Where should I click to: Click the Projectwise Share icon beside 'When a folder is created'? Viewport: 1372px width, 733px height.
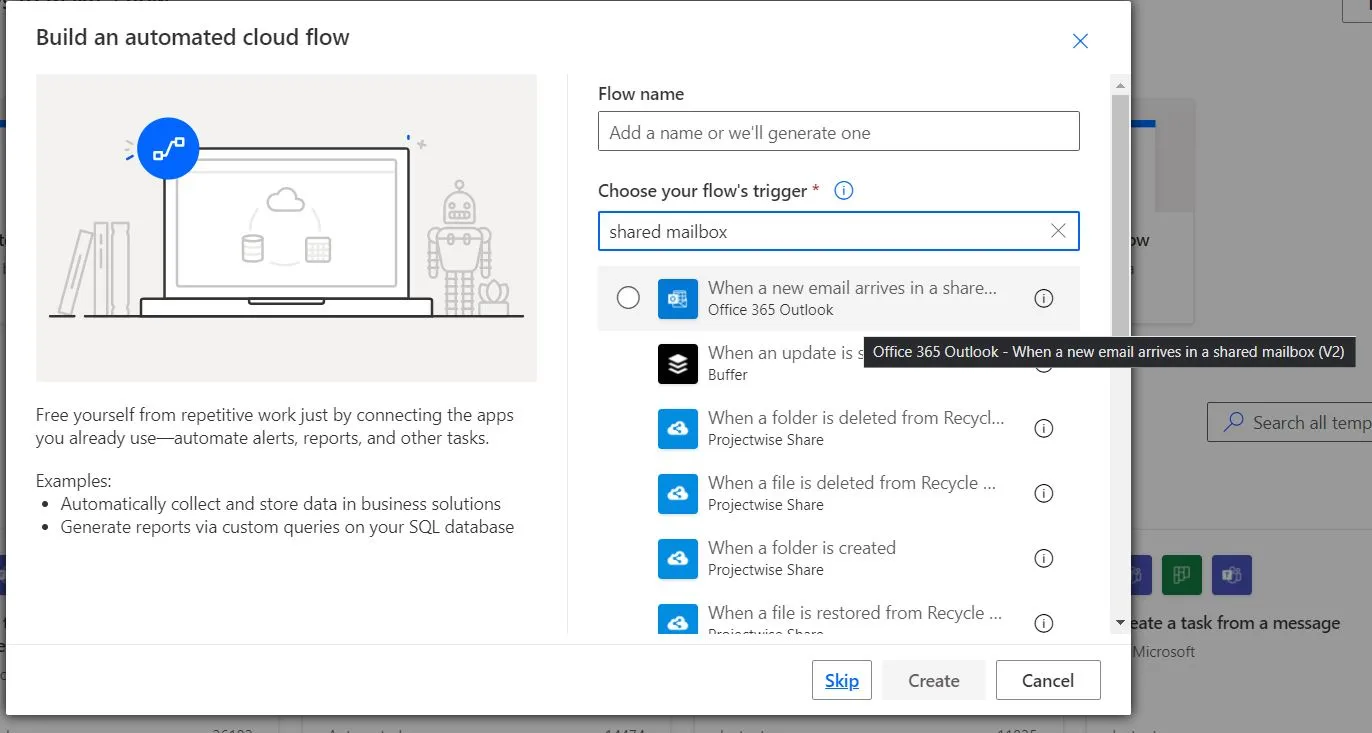(678, 558)
